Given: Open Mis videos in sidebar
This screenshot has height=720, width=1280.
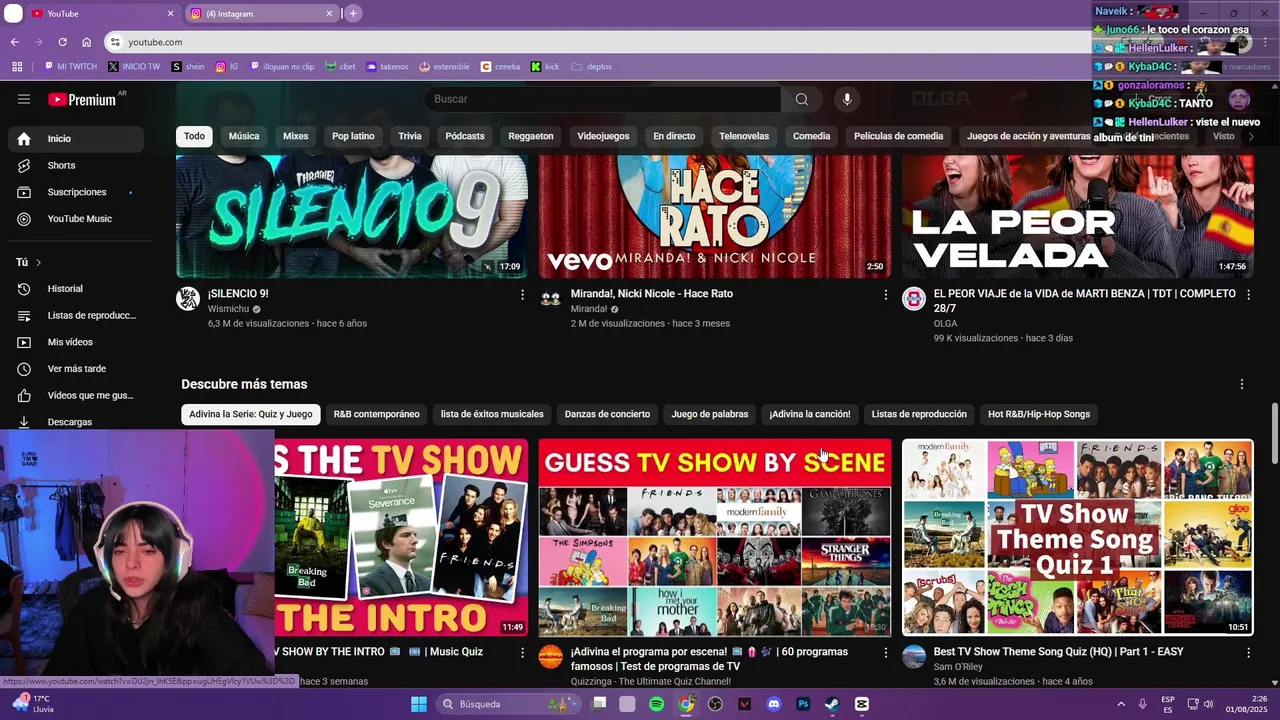Looking at the screenshot, I should click(75, 342).
